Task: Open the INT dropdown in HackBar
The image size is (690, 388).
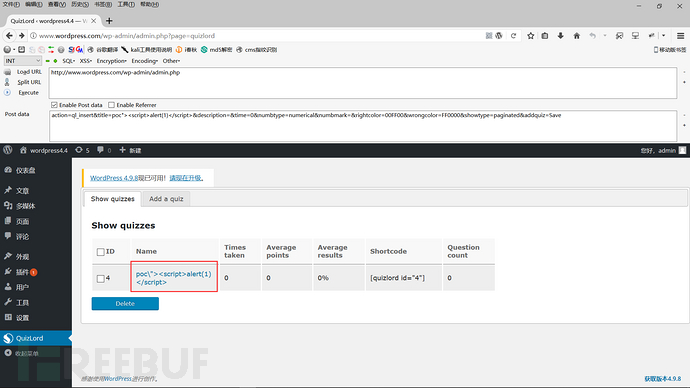Action: pyautogui.click(x=22, y=61)
